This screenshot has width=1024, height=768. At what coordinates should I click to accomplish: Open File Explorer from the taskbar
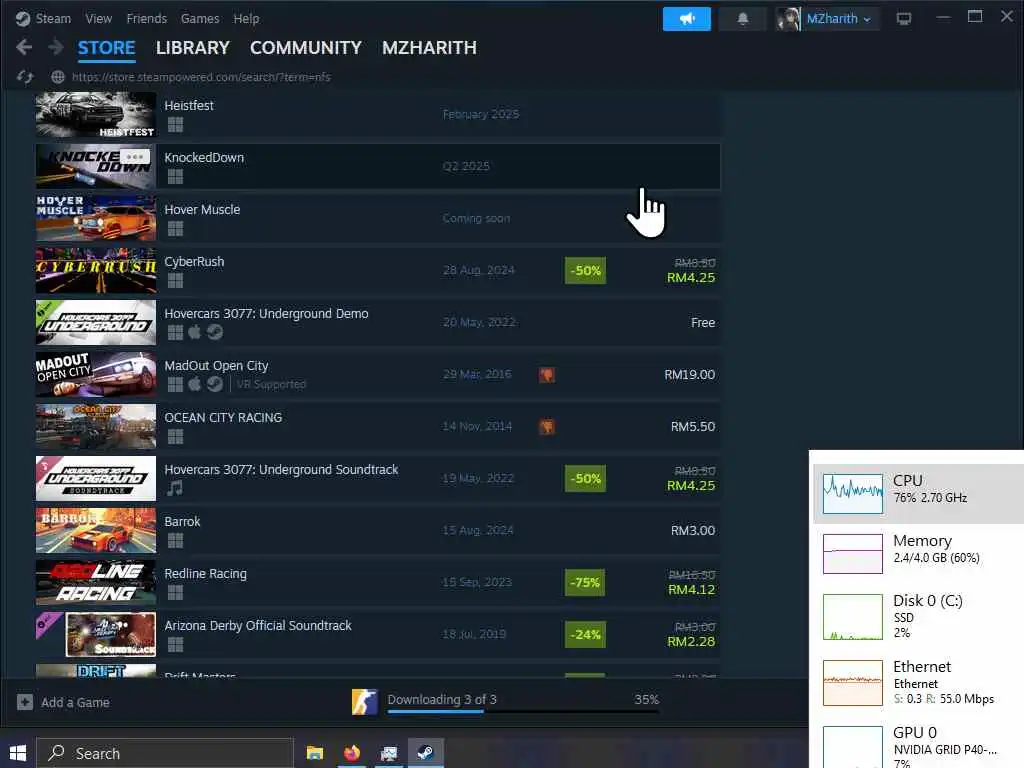point(315,753)
